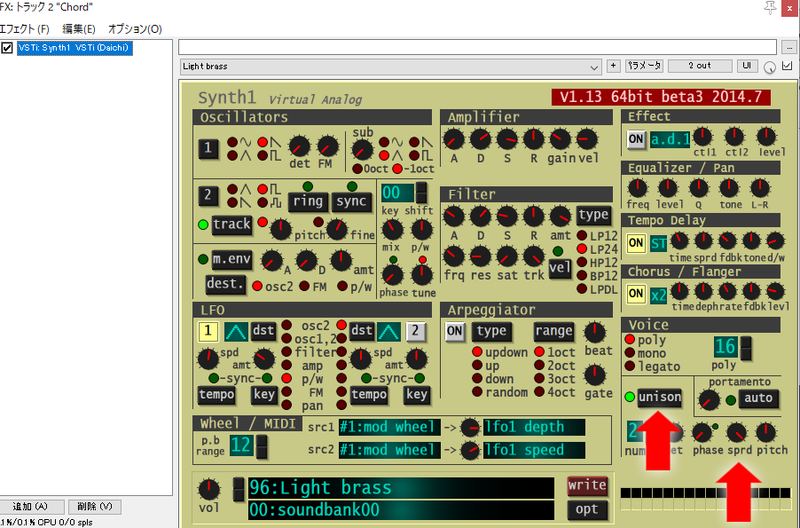Screen dimensions: 800x528
Task: Click the unison pitch knob
Action: click(x=766, y=433)
